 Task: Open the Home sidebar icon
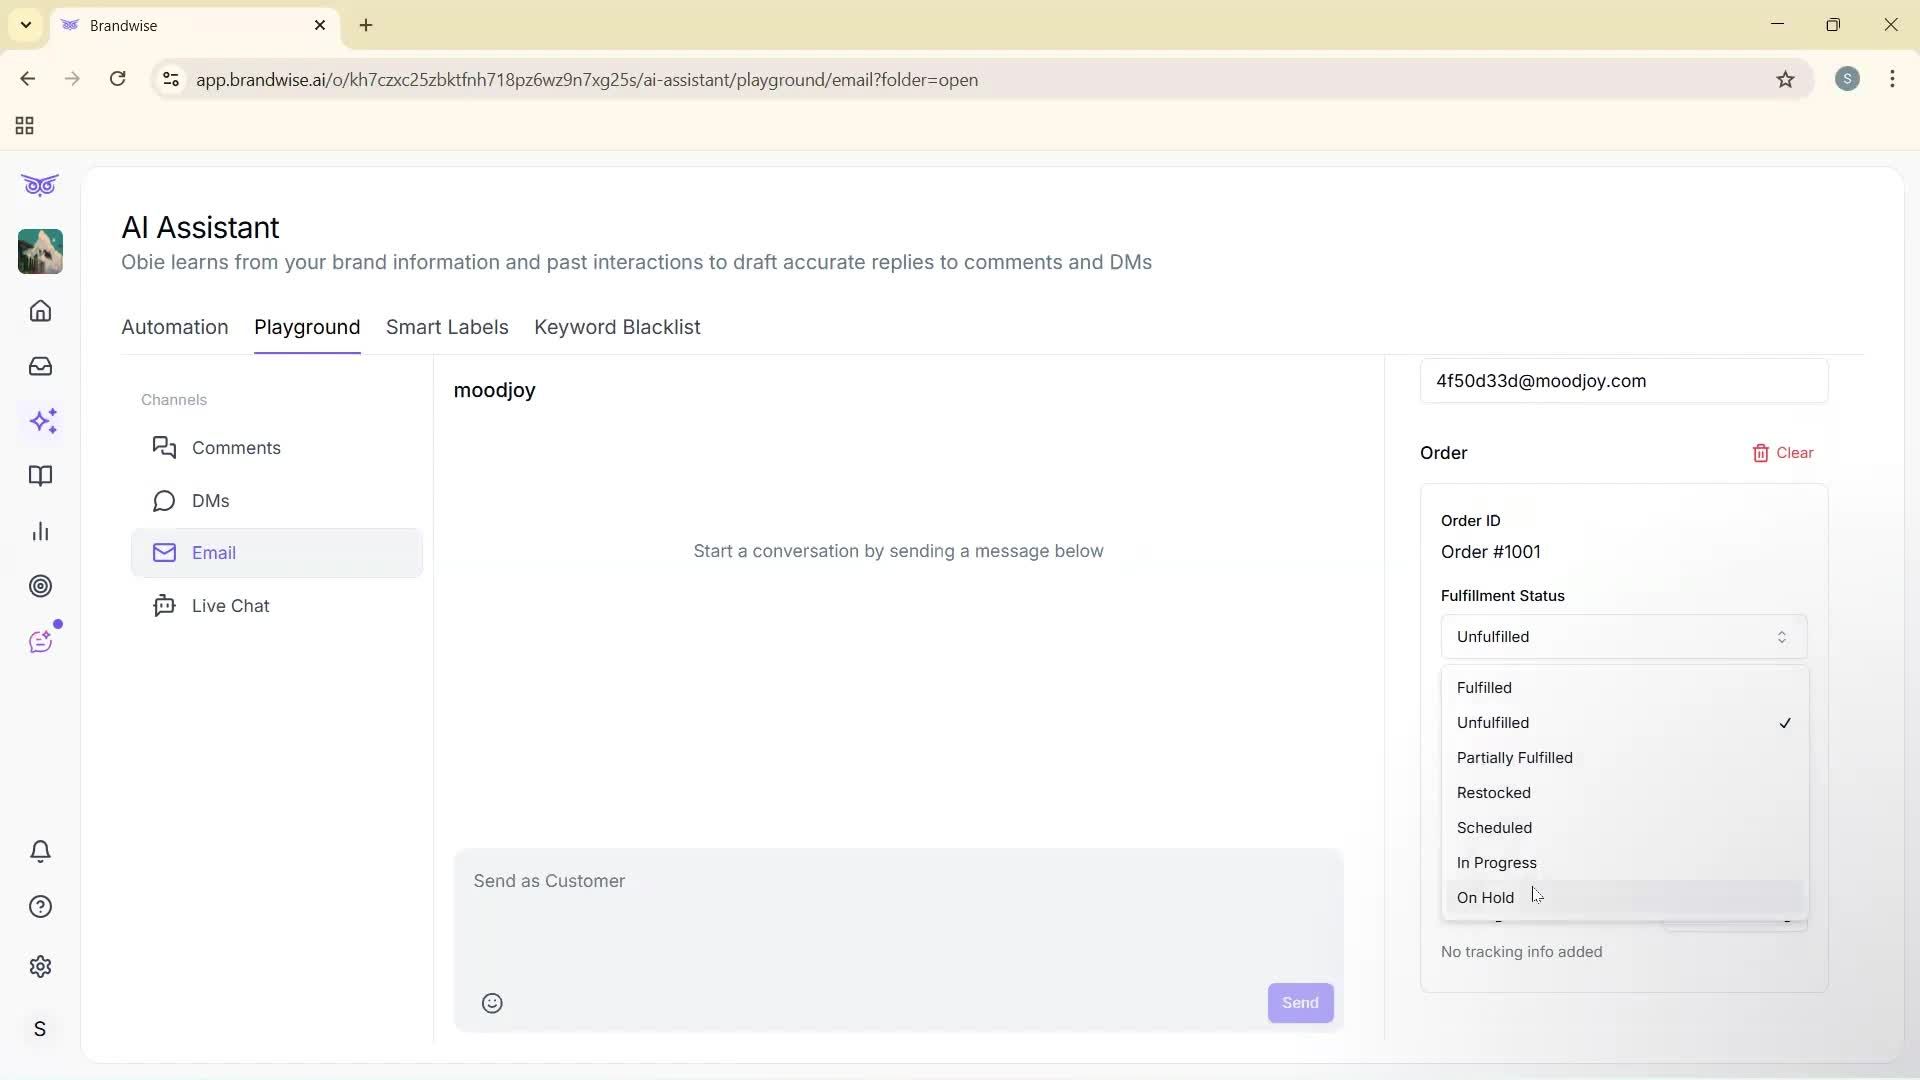click(40, 311)
